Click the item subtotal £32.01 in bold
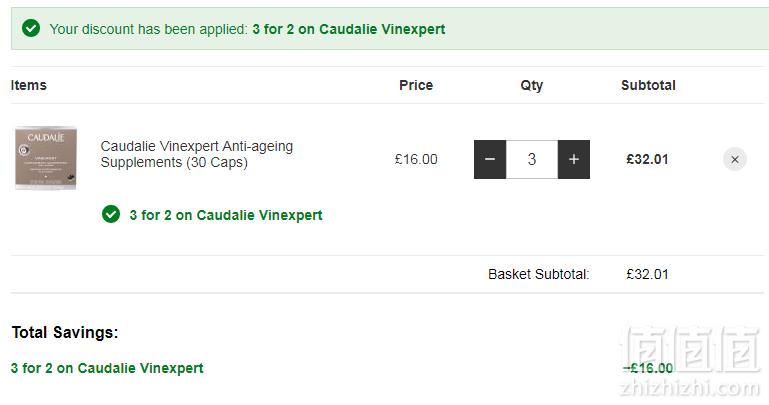769x405 pixels. [647, 159]
